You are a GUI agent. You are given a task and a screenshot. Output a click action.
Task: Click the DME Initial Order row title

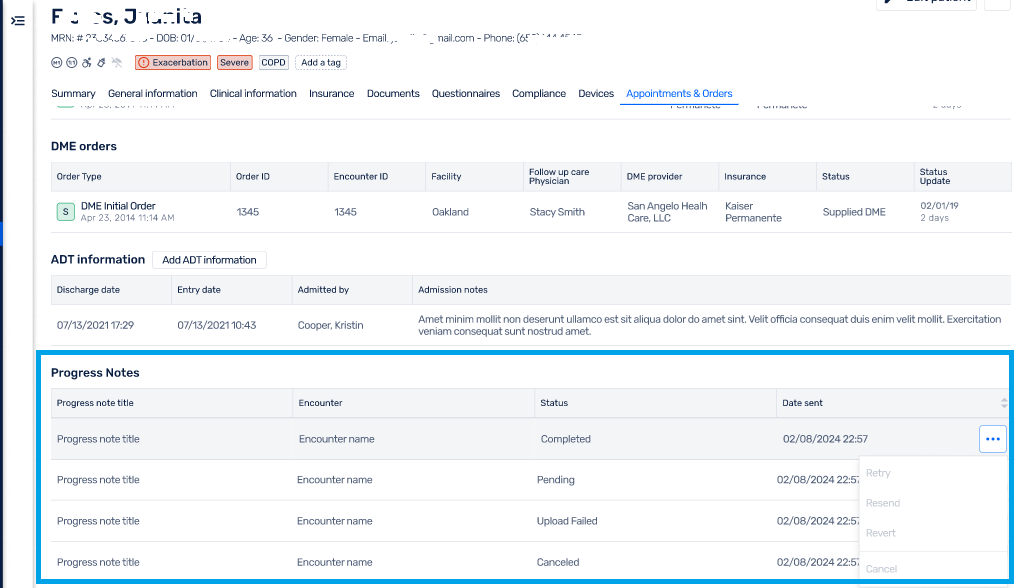(x=118, y=206)
